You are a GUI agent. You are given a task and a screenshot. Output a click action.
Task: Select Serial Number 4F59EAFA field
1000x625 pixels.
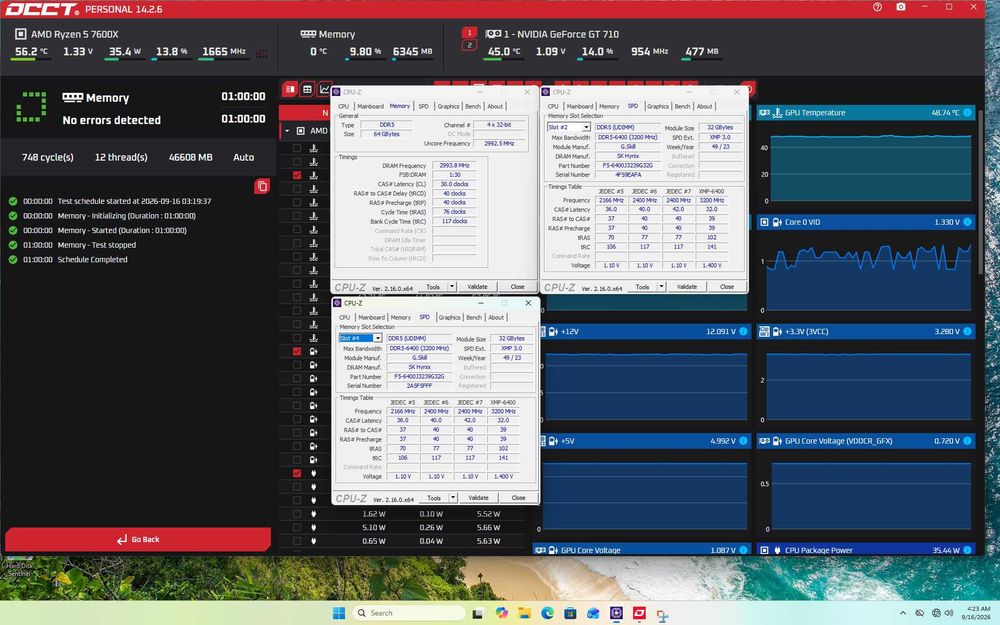point(627,175)
